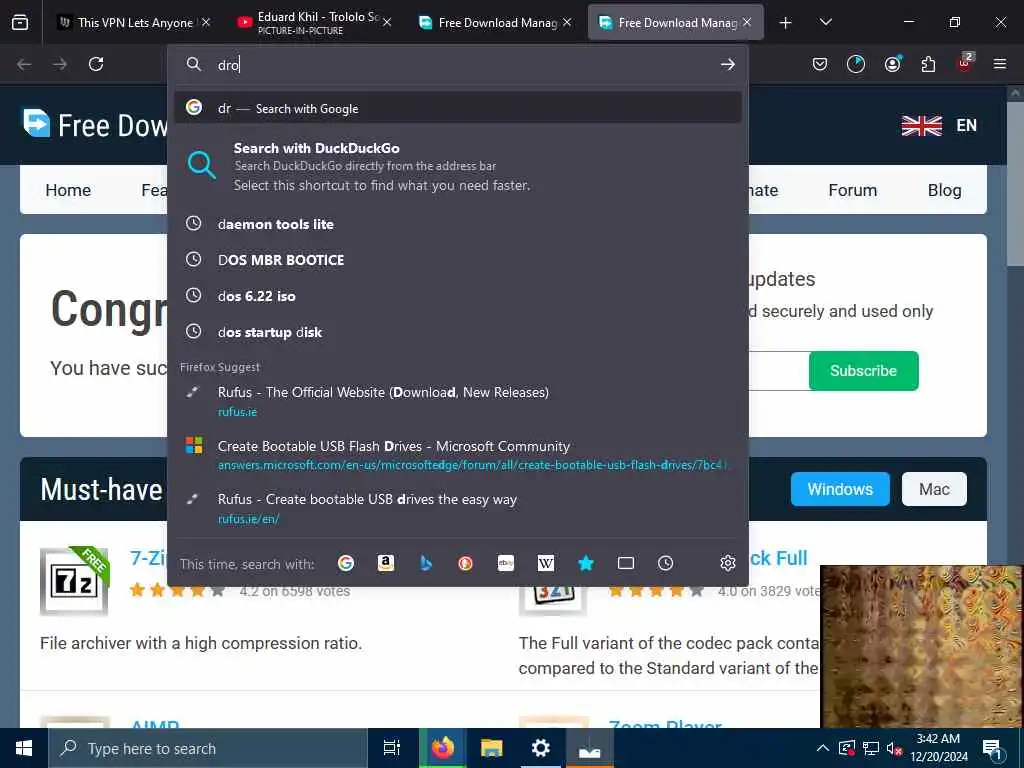
Task: Open File Explorer in taskbar
Action: (491, 748)
